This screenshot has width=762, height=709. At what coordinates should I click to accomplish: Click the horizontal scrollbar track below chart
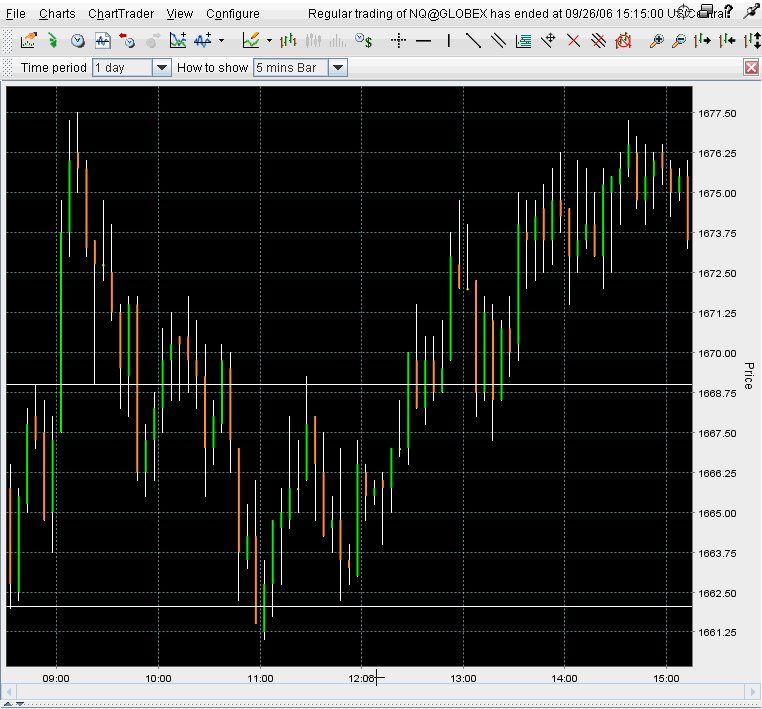pos(381,691)
